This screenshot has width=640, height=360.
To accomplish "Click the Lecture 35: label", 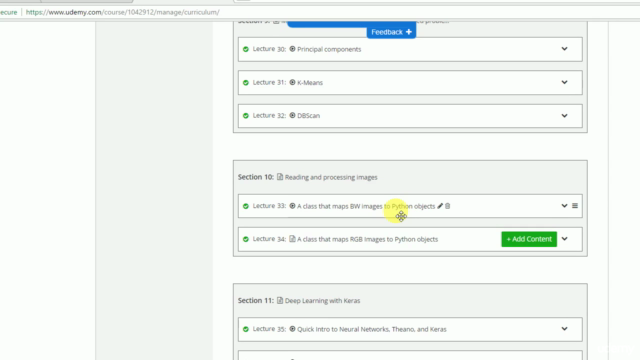I will click(269, 329).
